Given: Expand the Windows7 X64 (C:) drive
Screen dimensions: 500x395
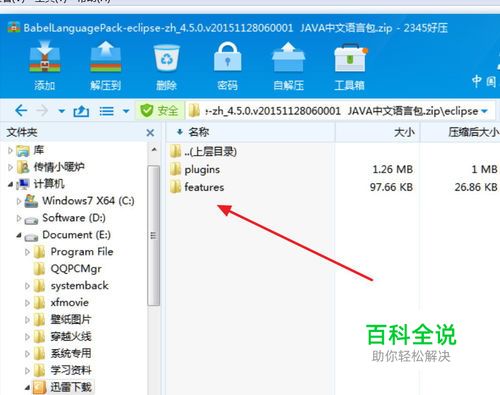Looking at the screenshot, I should pos(19,201).
